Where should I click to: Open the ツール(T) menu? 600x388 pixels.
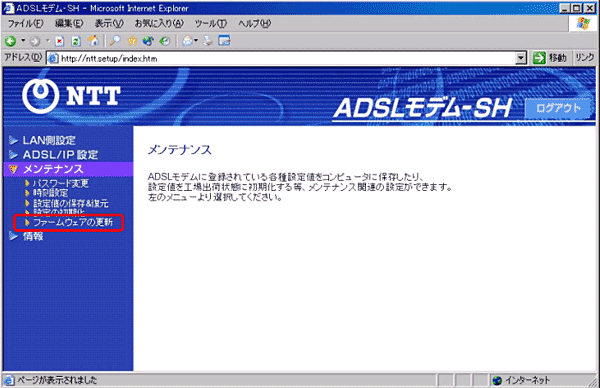click(x=210, y=23)
